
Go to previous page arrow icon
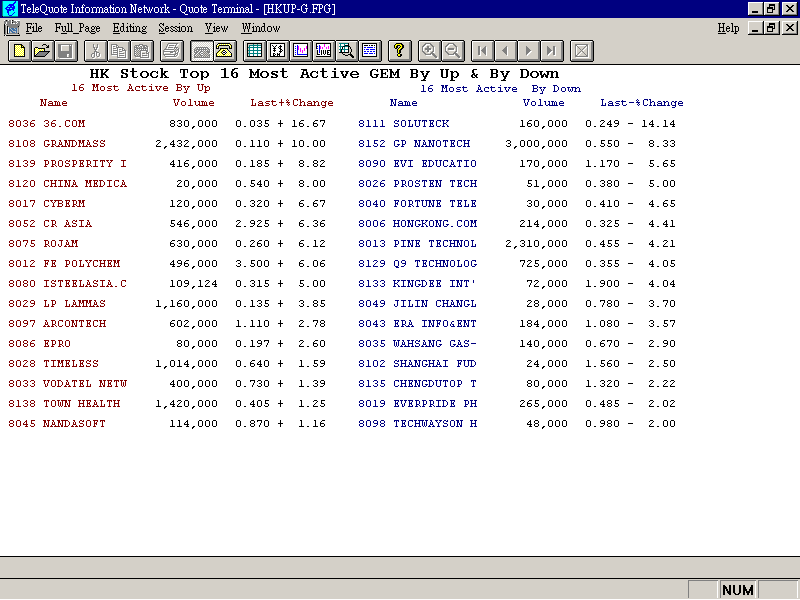tap(505, 51)
